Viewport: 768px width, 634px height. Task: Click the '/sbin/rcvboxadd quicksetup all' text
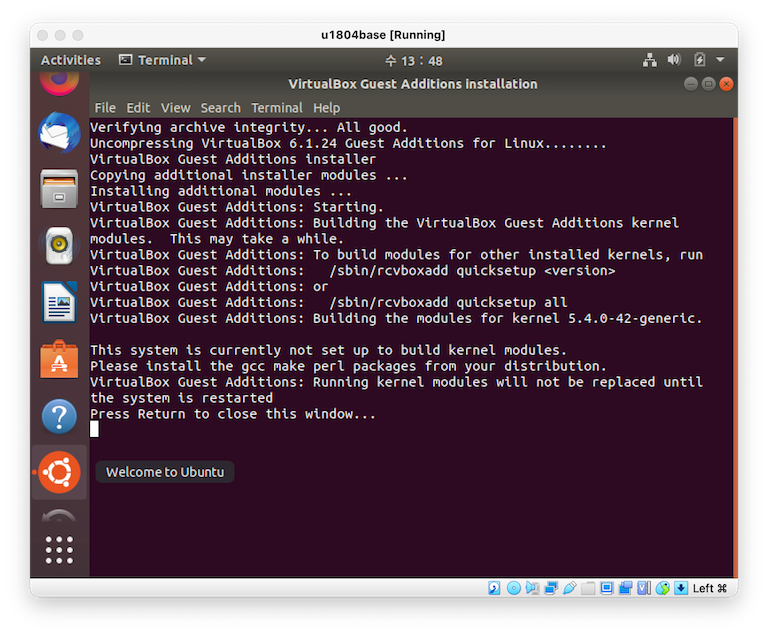coord(448,302)
